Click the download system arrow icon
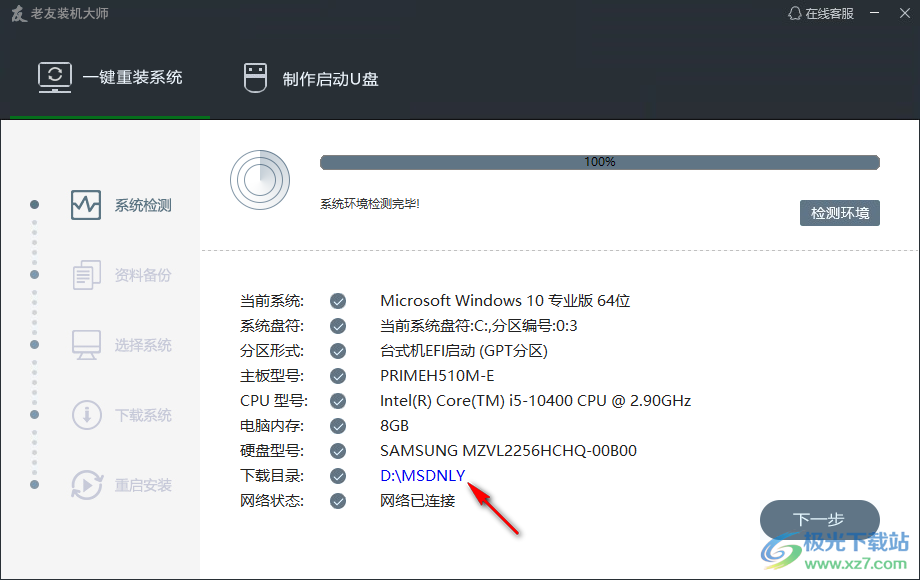The height and width of the screenshot is (580, 920). click(86, 415)
